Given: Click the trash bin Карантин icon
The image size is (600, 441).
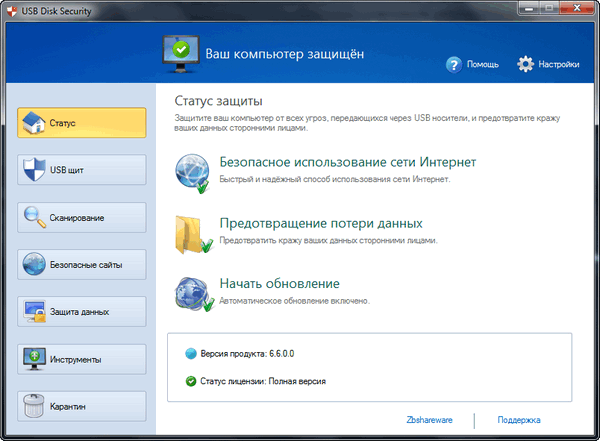Looking at the screenshot, I should pos(34,406).
